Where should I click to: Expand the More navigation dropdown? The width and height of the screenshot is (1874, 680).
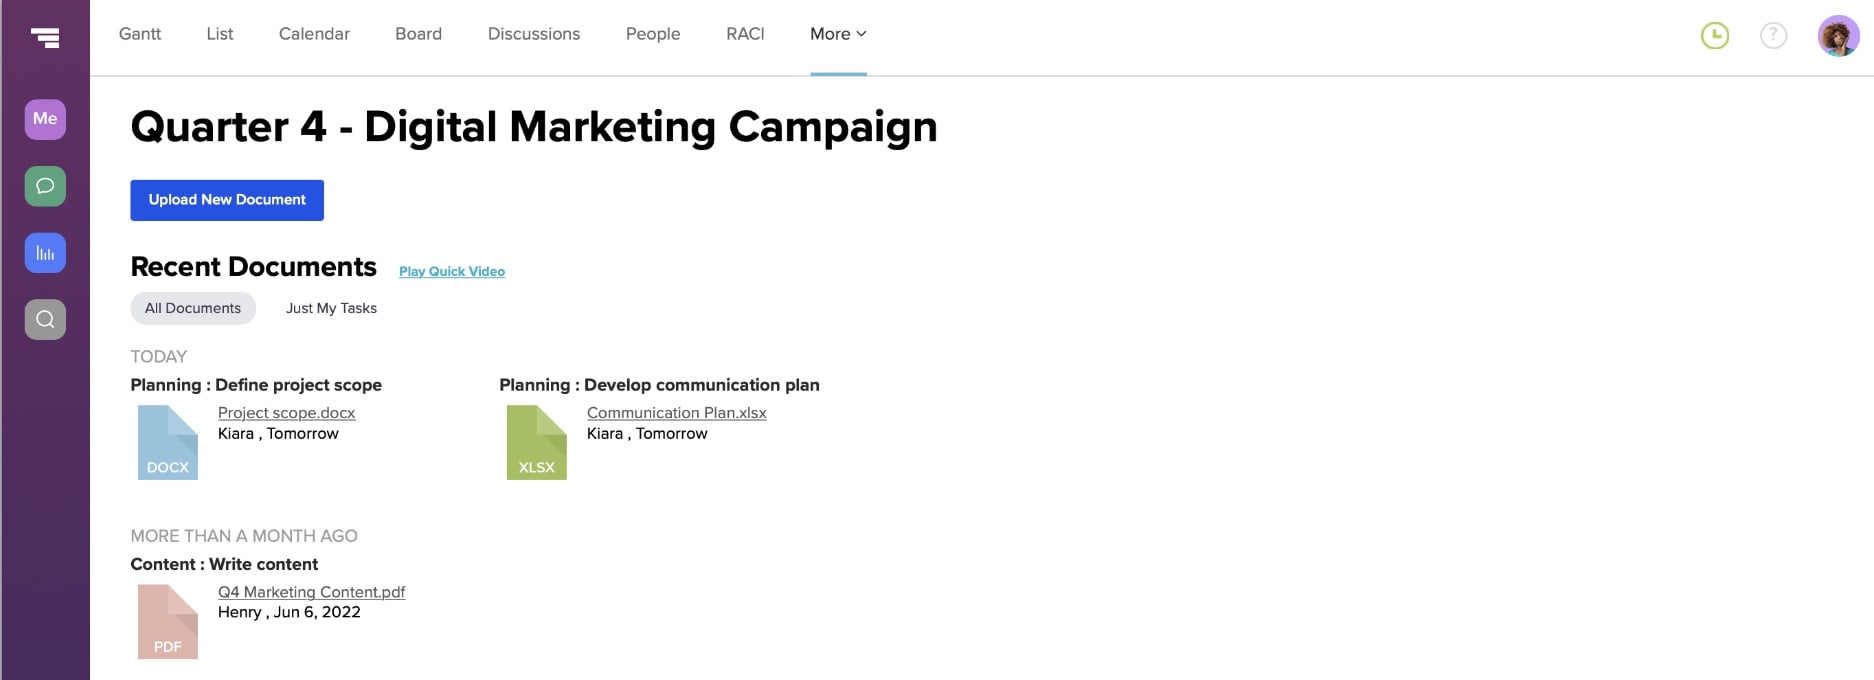[x=837, y=33]
